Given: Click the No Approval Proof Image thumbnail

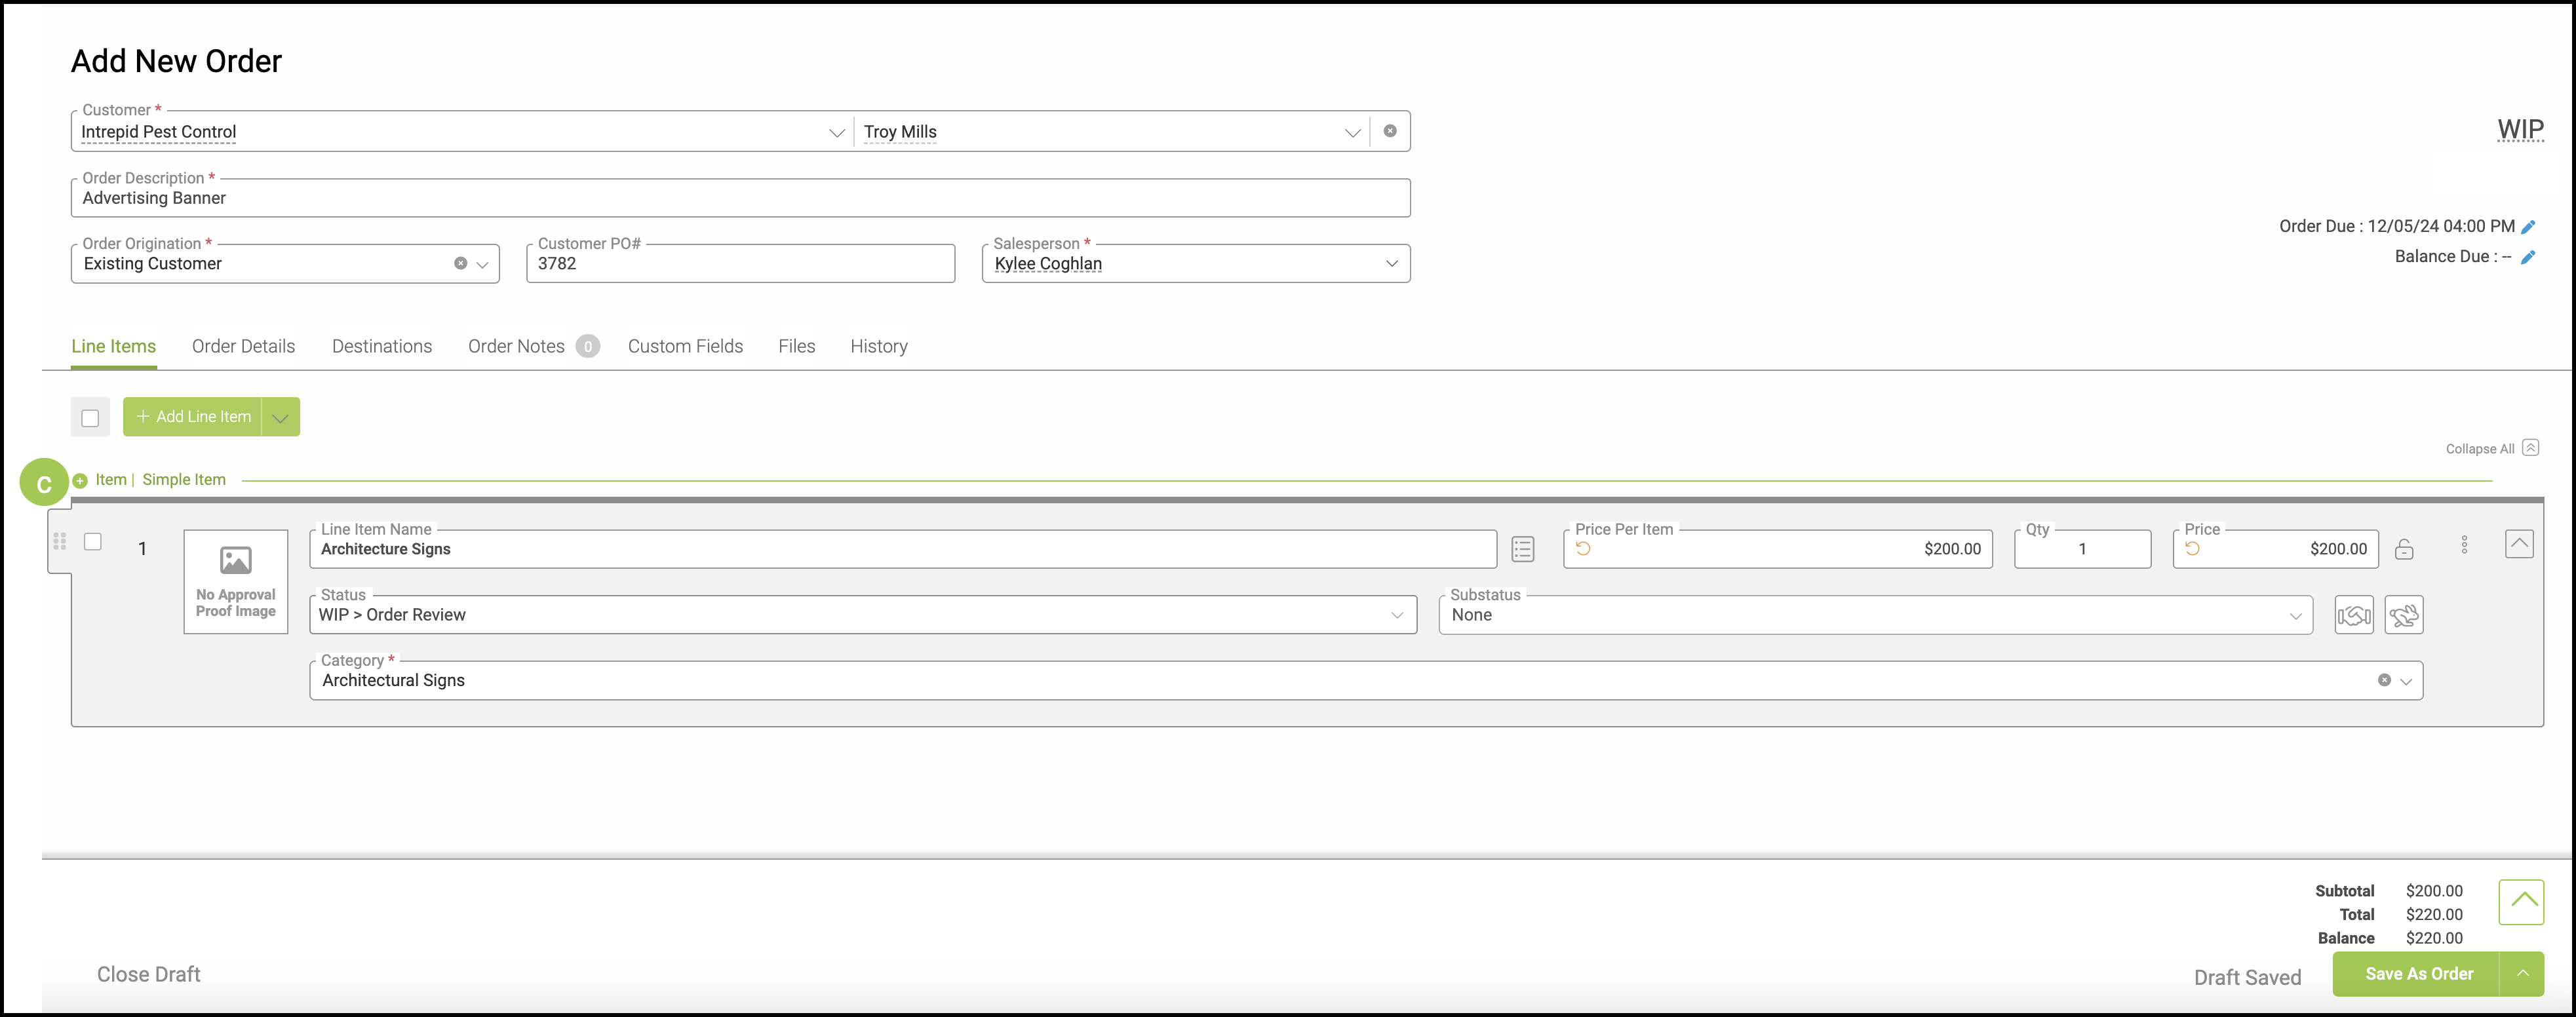Looking at the screenshot, I should (236, 581).
